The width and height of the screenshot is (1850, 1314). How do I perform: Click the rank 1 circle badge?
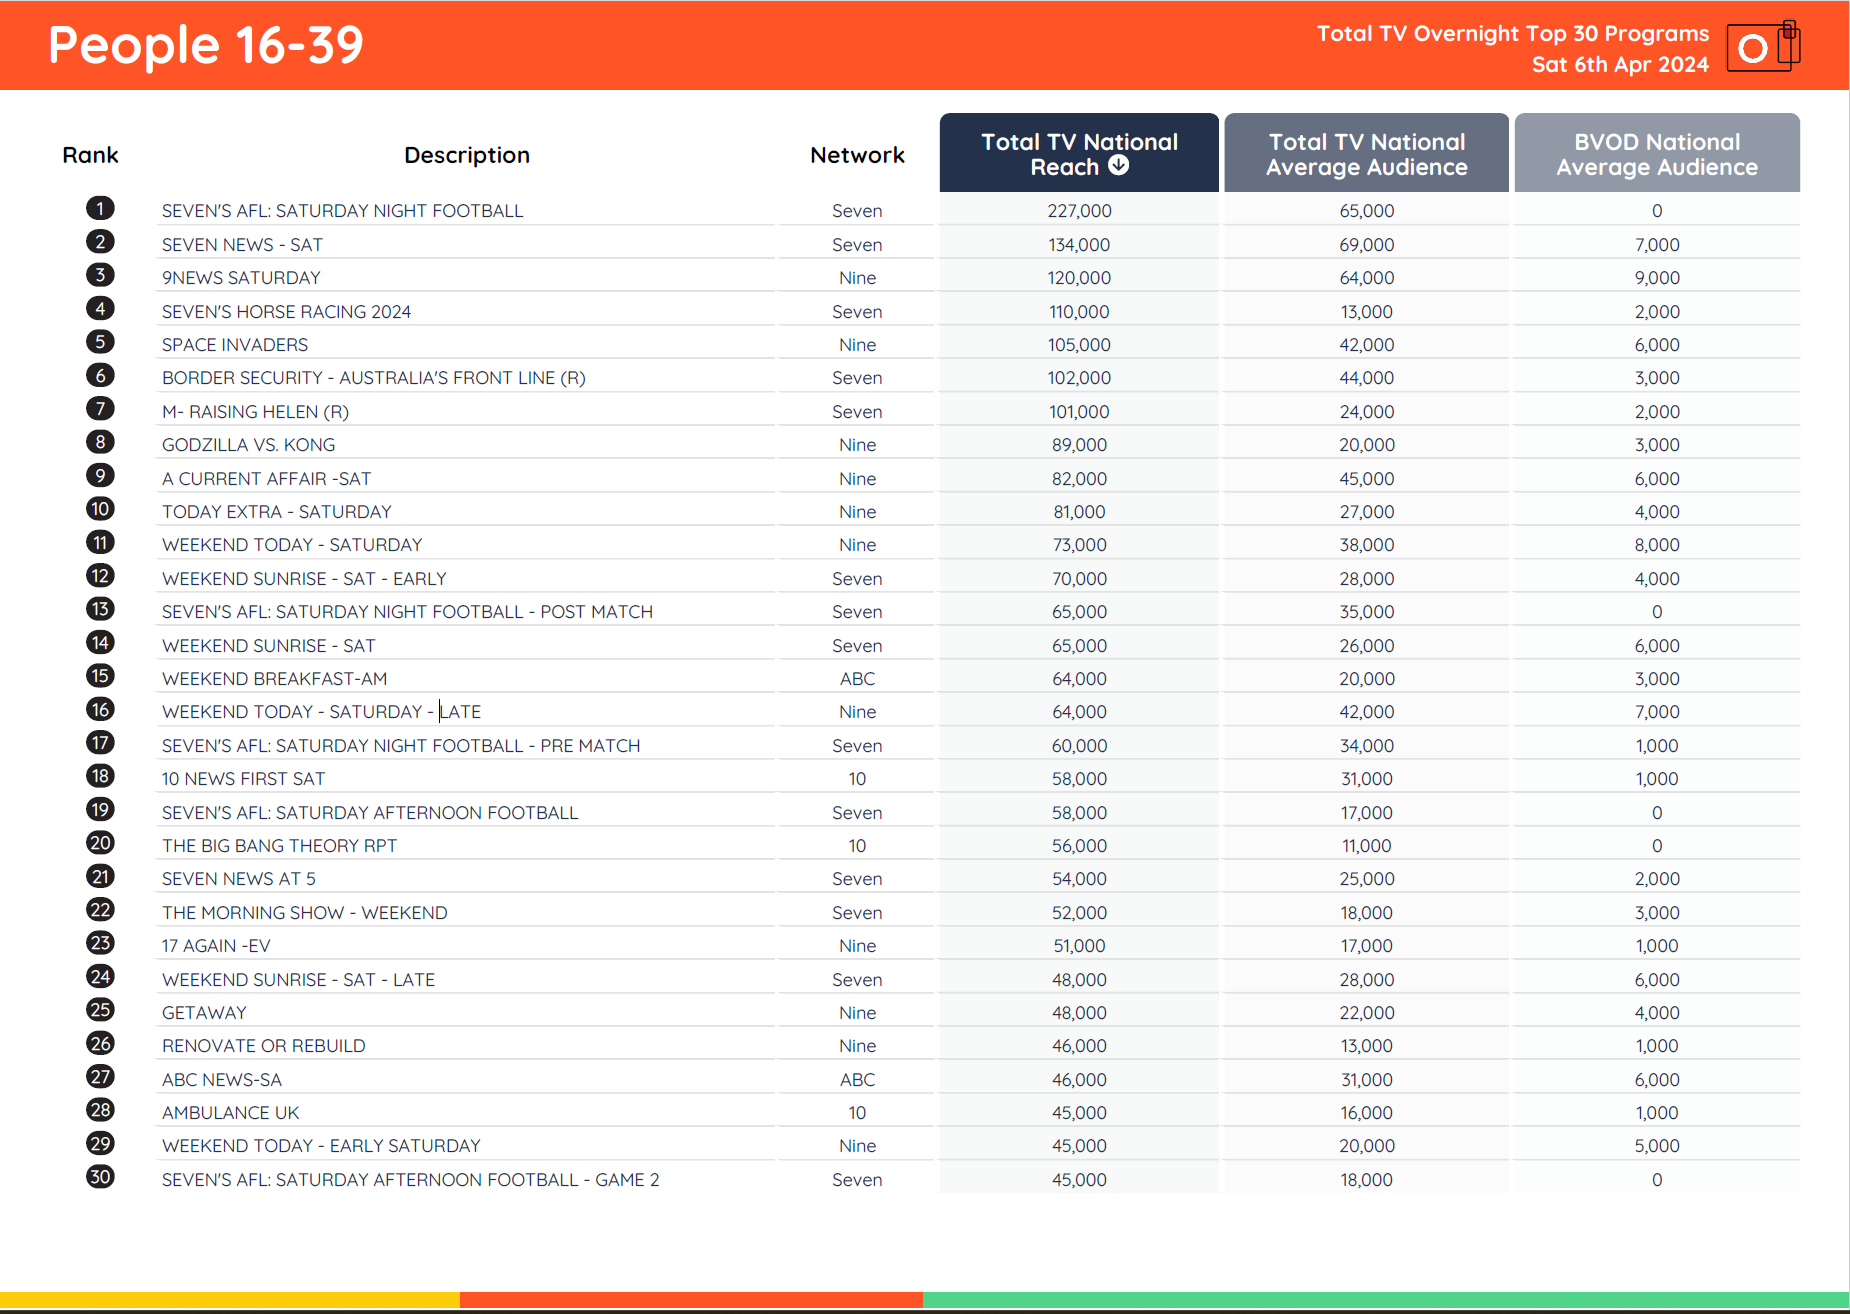pos(100,209)
